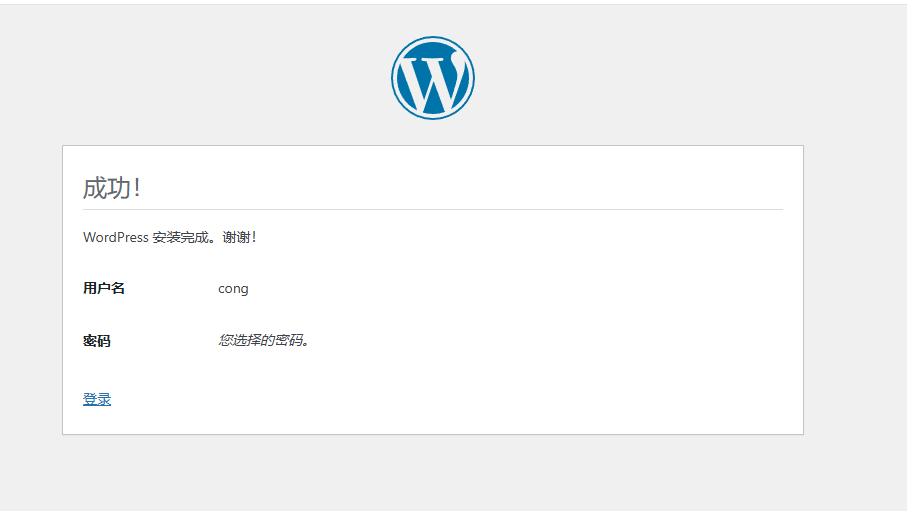Image resolution: width=907 pixels, height=511 pixels.
Task: Click the "您选择的密码。" text
Action: tap(264, 340)
